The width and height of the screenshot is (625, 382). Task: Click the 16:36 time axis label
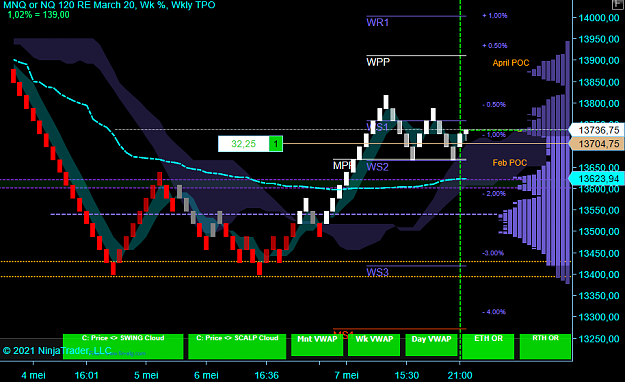(266, 375)
